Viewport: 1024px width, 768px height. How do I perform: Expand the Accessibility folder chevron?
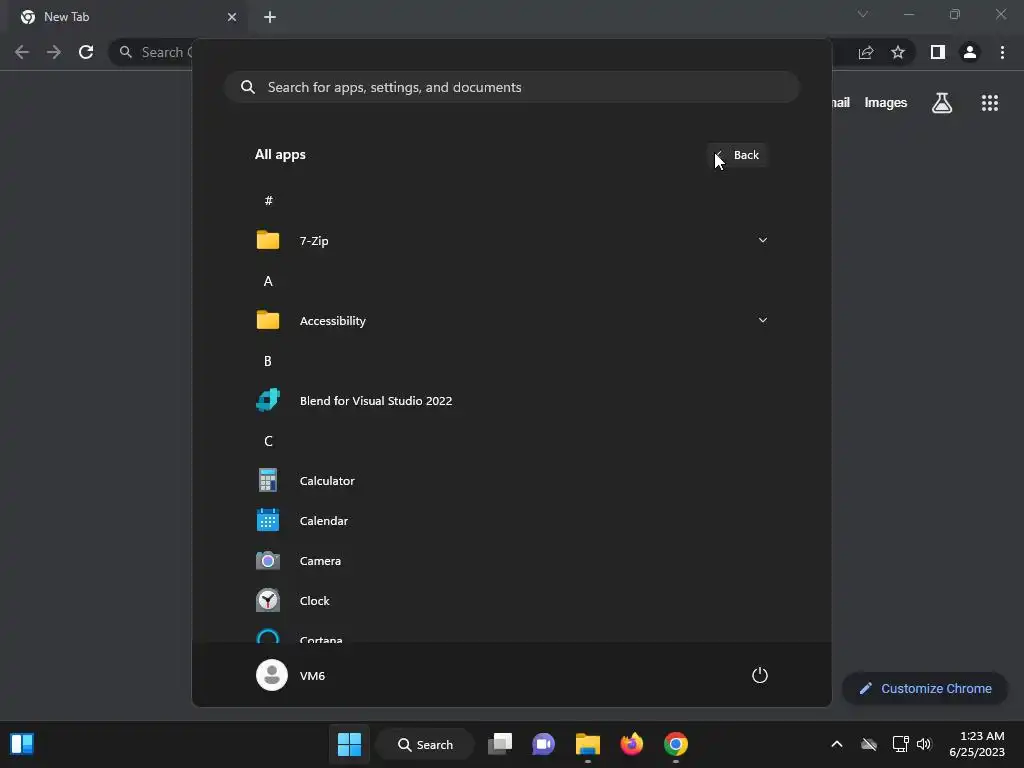coord(763,320)
